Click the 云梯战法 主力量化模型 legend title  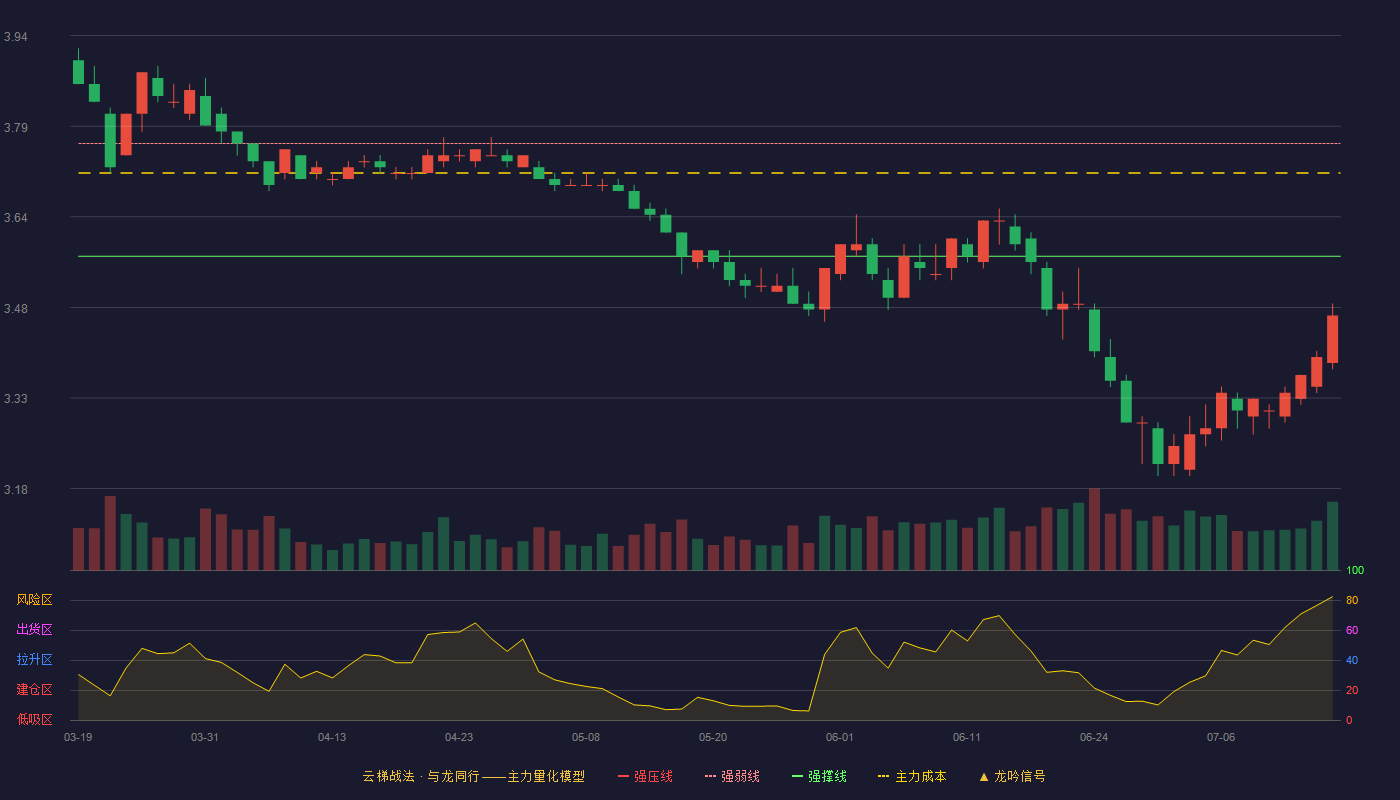(473, 776)
